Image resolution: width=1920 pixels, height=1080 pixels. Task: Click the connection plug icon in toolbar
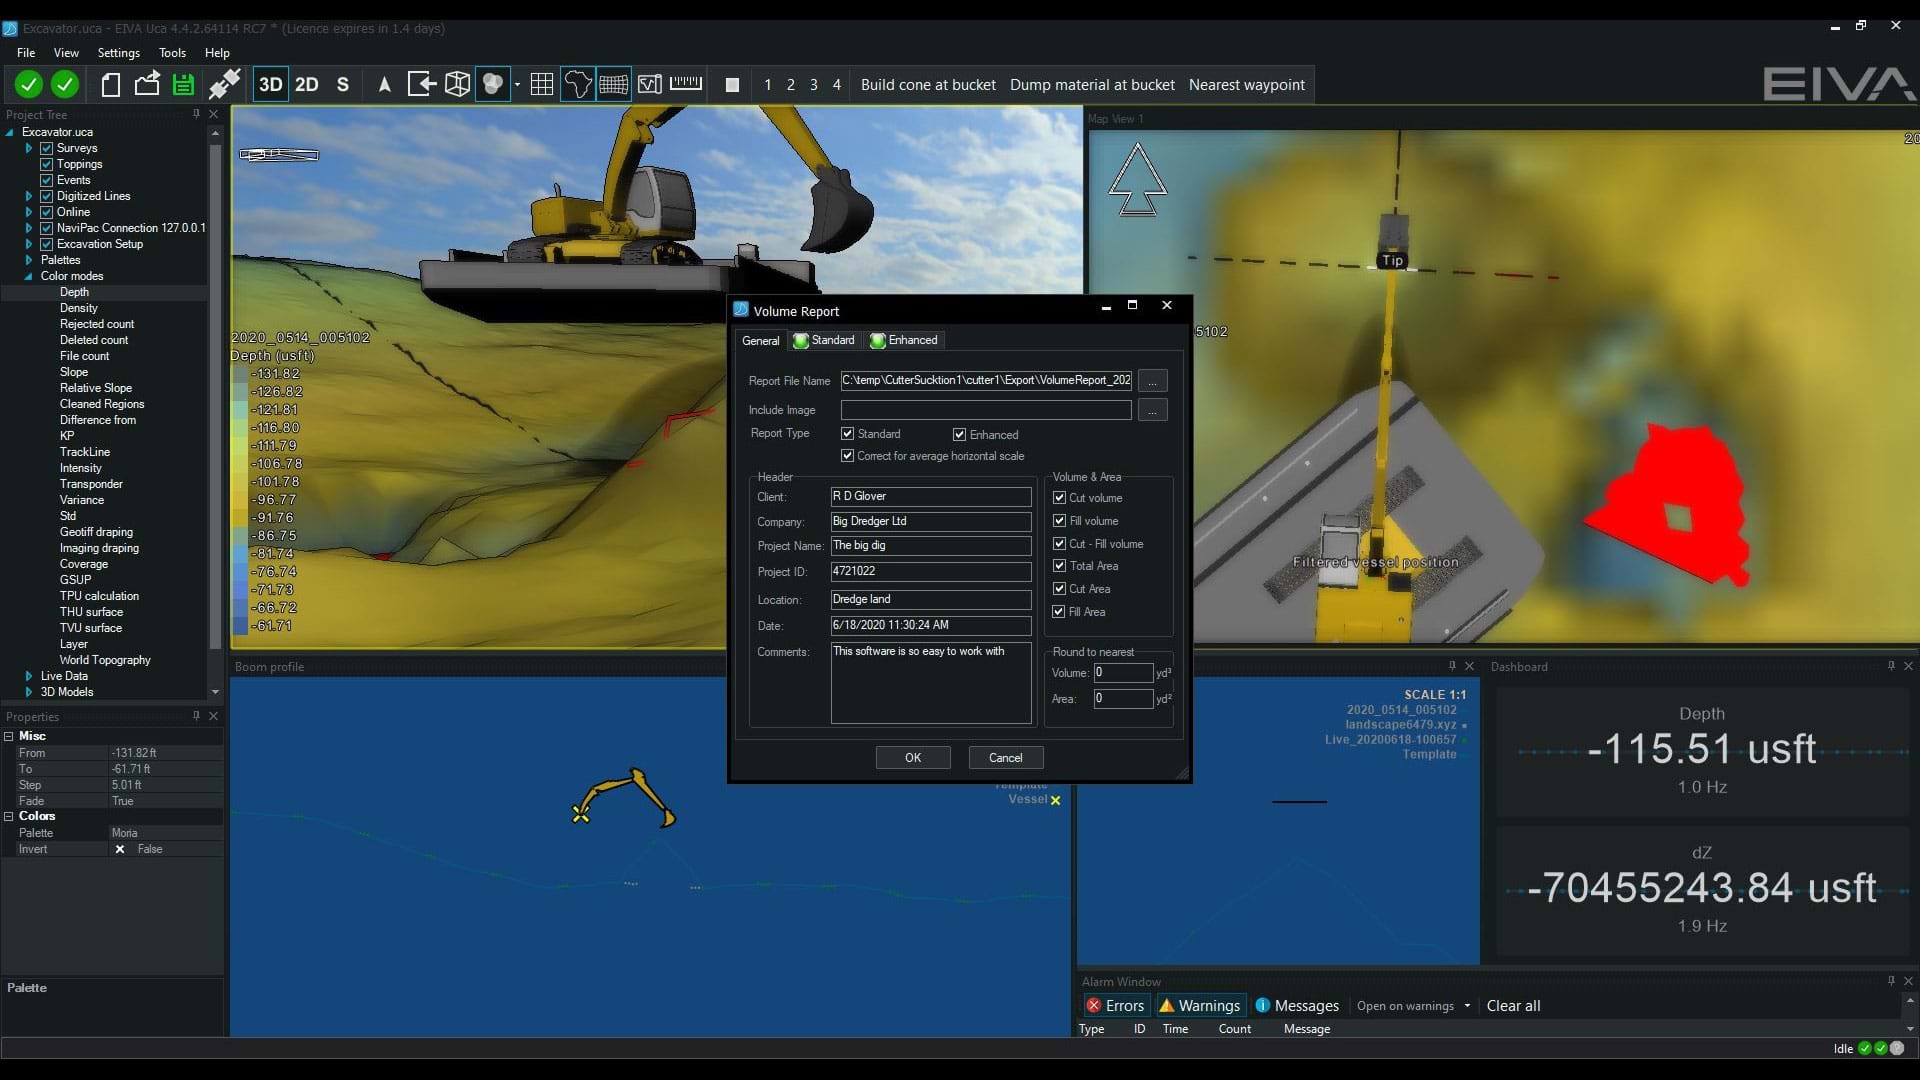pos(224,85)
